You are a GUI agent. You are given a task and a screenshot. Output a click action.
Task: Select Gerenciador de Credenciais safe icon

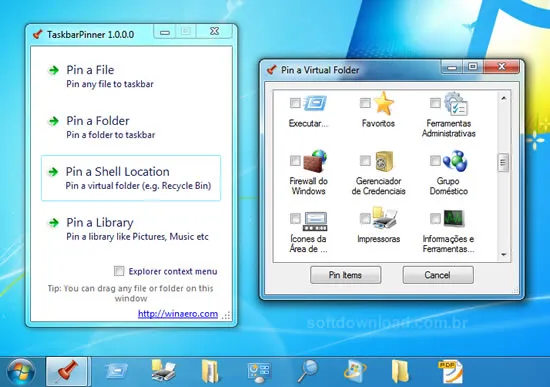point(384,161)
